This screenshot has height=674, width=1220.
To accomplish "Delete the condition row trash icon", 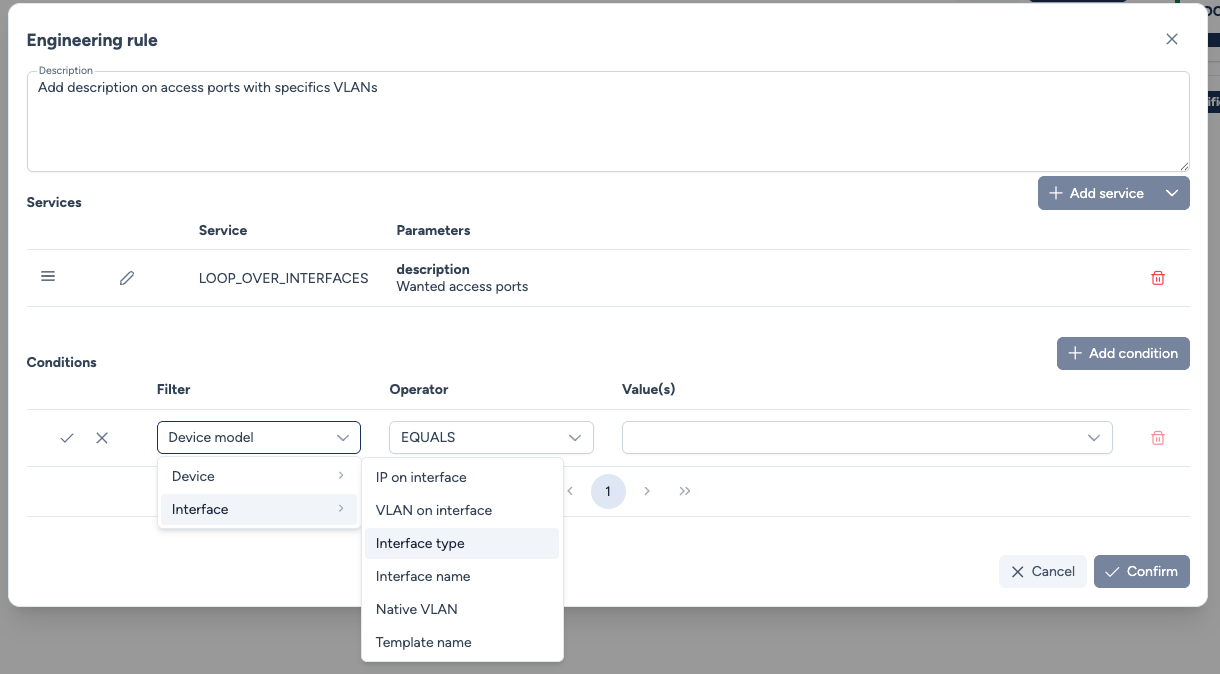I will pyautogui.click(x=1157, y=438).
